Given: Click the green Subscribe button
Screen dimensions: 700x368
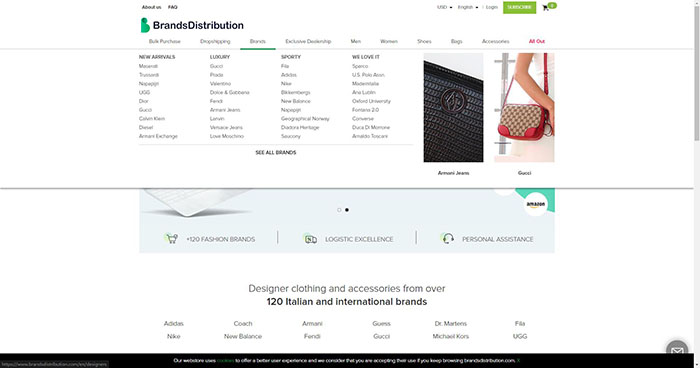Looking at the screenshot, I should [x=519, y=7].
